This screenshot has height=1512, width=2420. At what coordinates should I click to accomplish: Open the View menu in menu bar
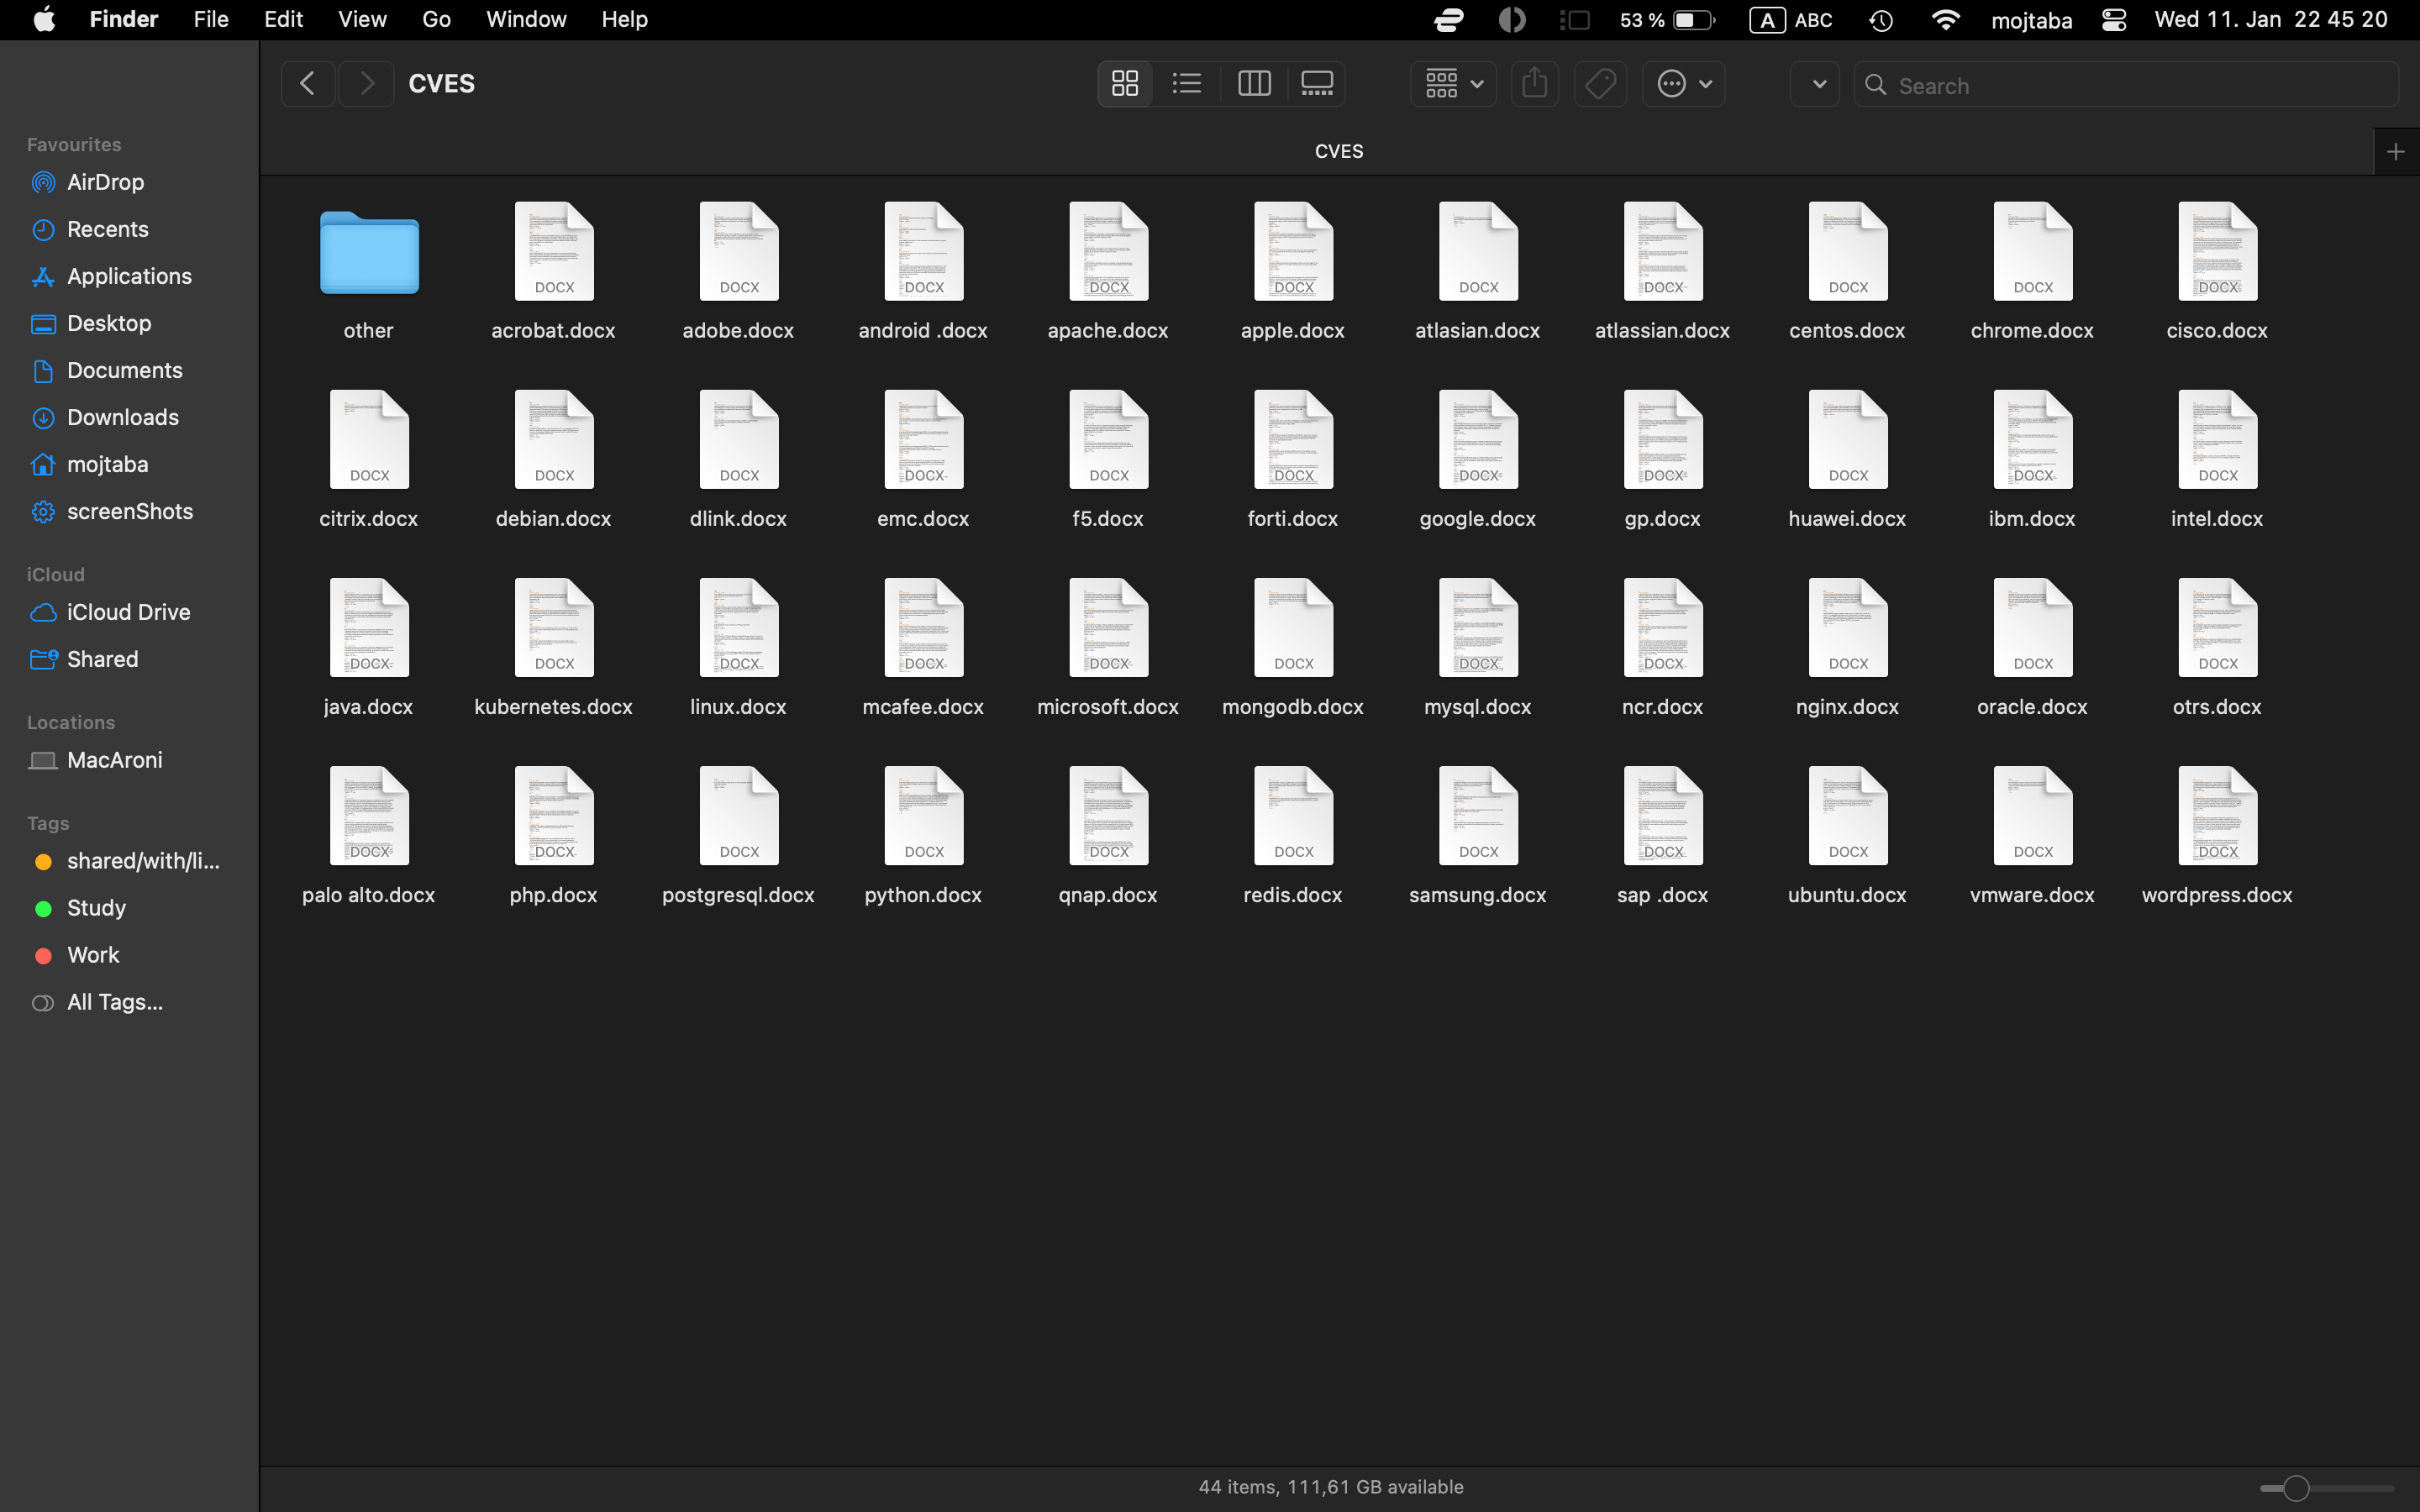tap(361, 19)
